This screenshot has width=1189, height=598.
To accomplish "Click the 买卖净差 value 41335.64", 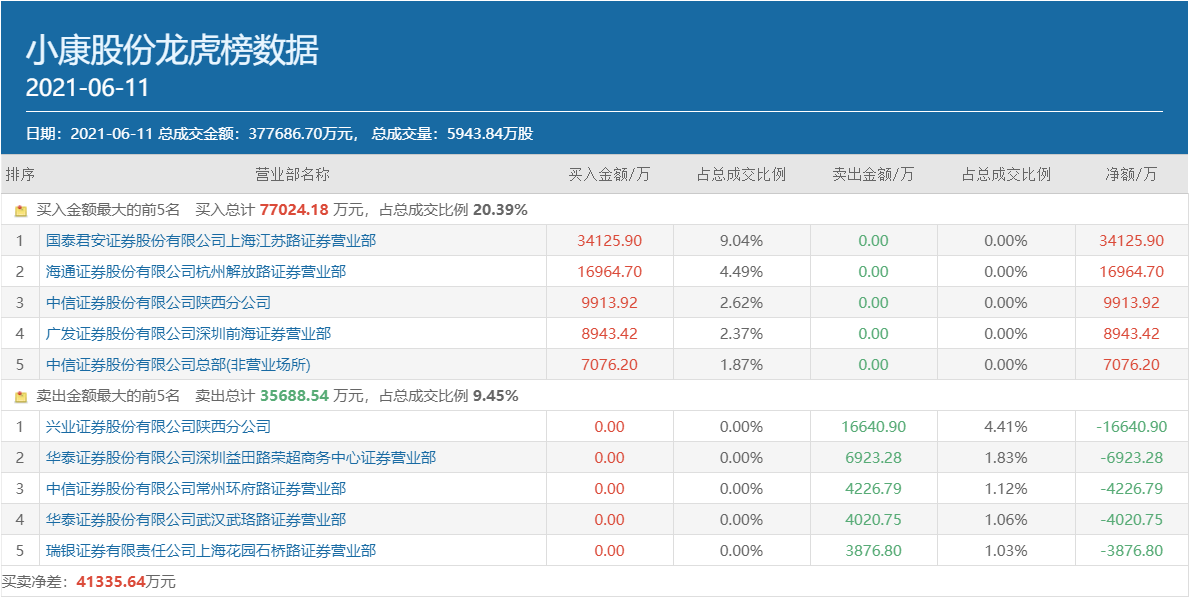I will [111, 582].
